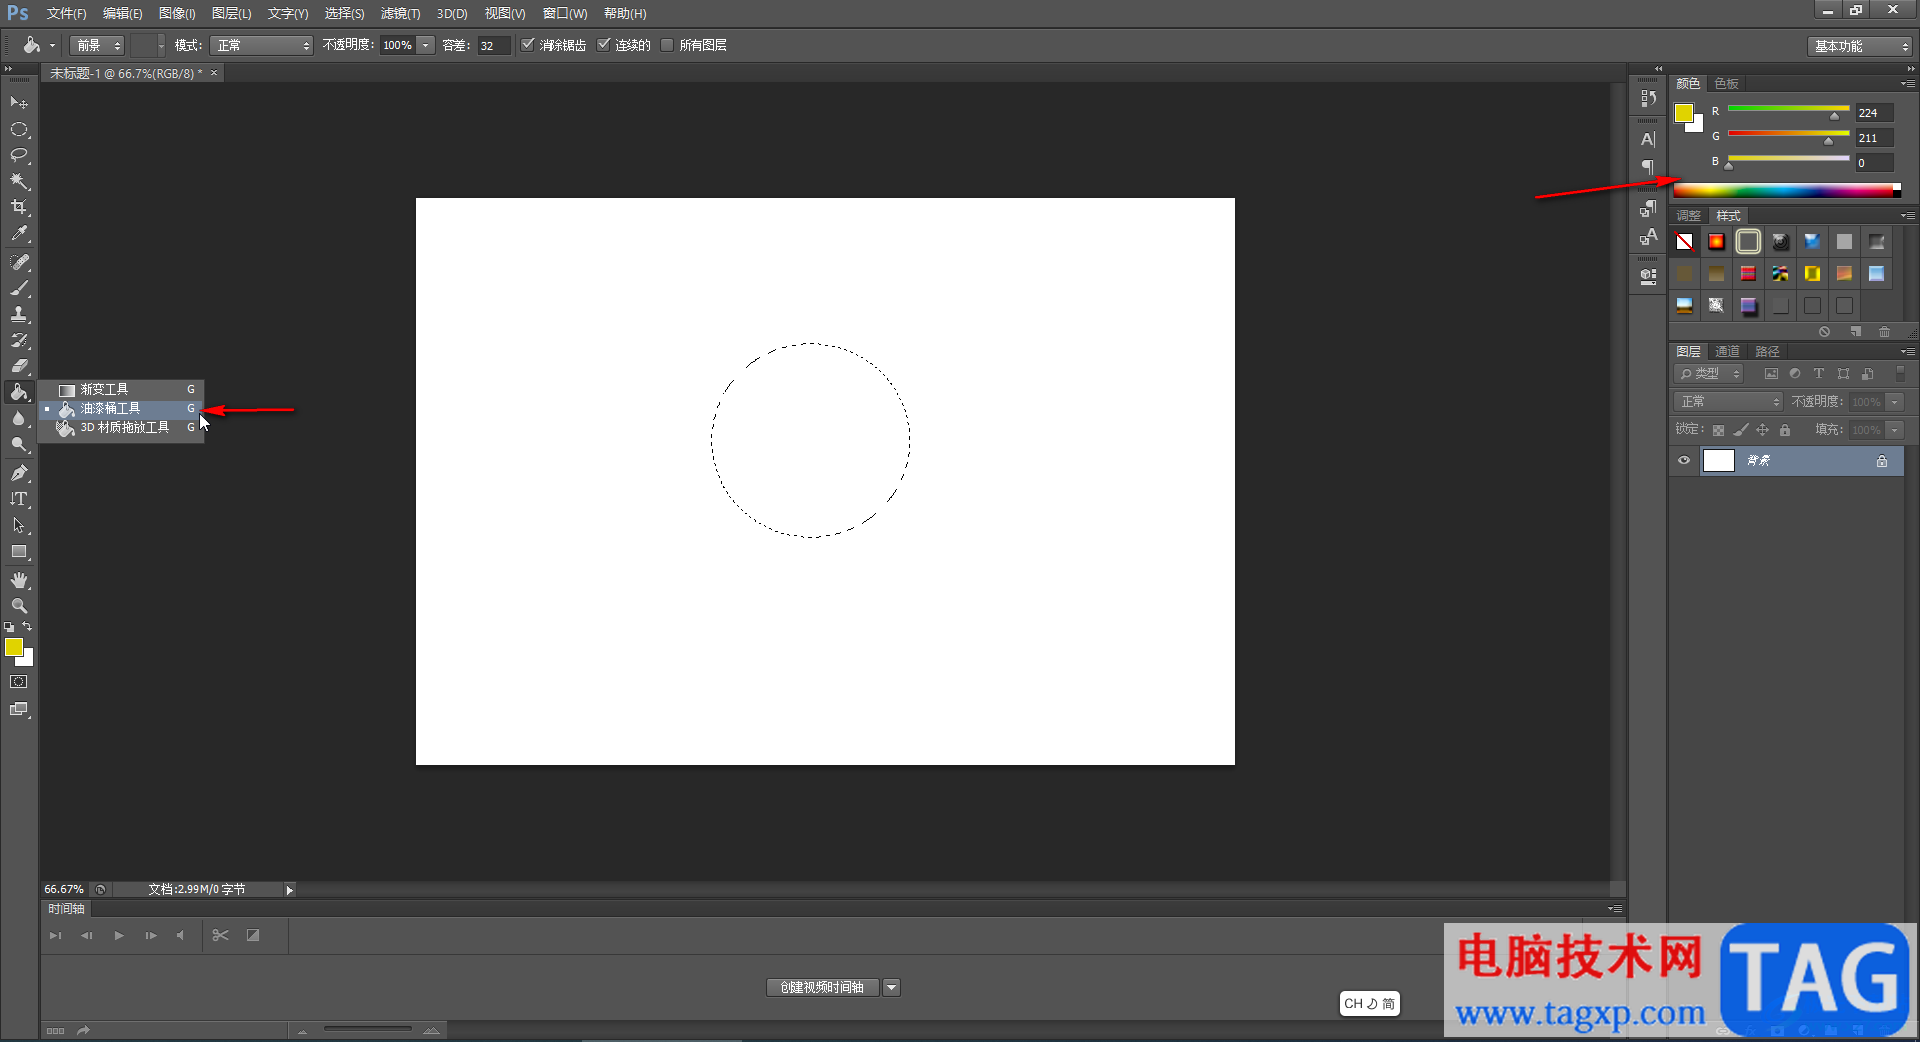Click the CH input method indicator
Image resolution: width=1920 pixels, height=1042 pixels.
tap(1369, 1004)
